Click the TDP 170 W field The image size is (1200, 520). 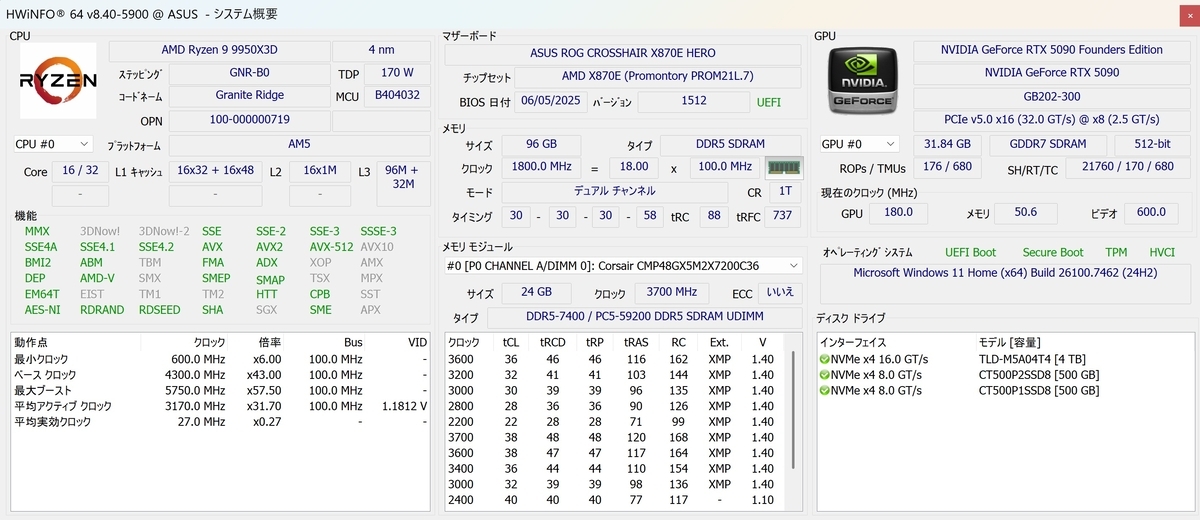point(396,73)
